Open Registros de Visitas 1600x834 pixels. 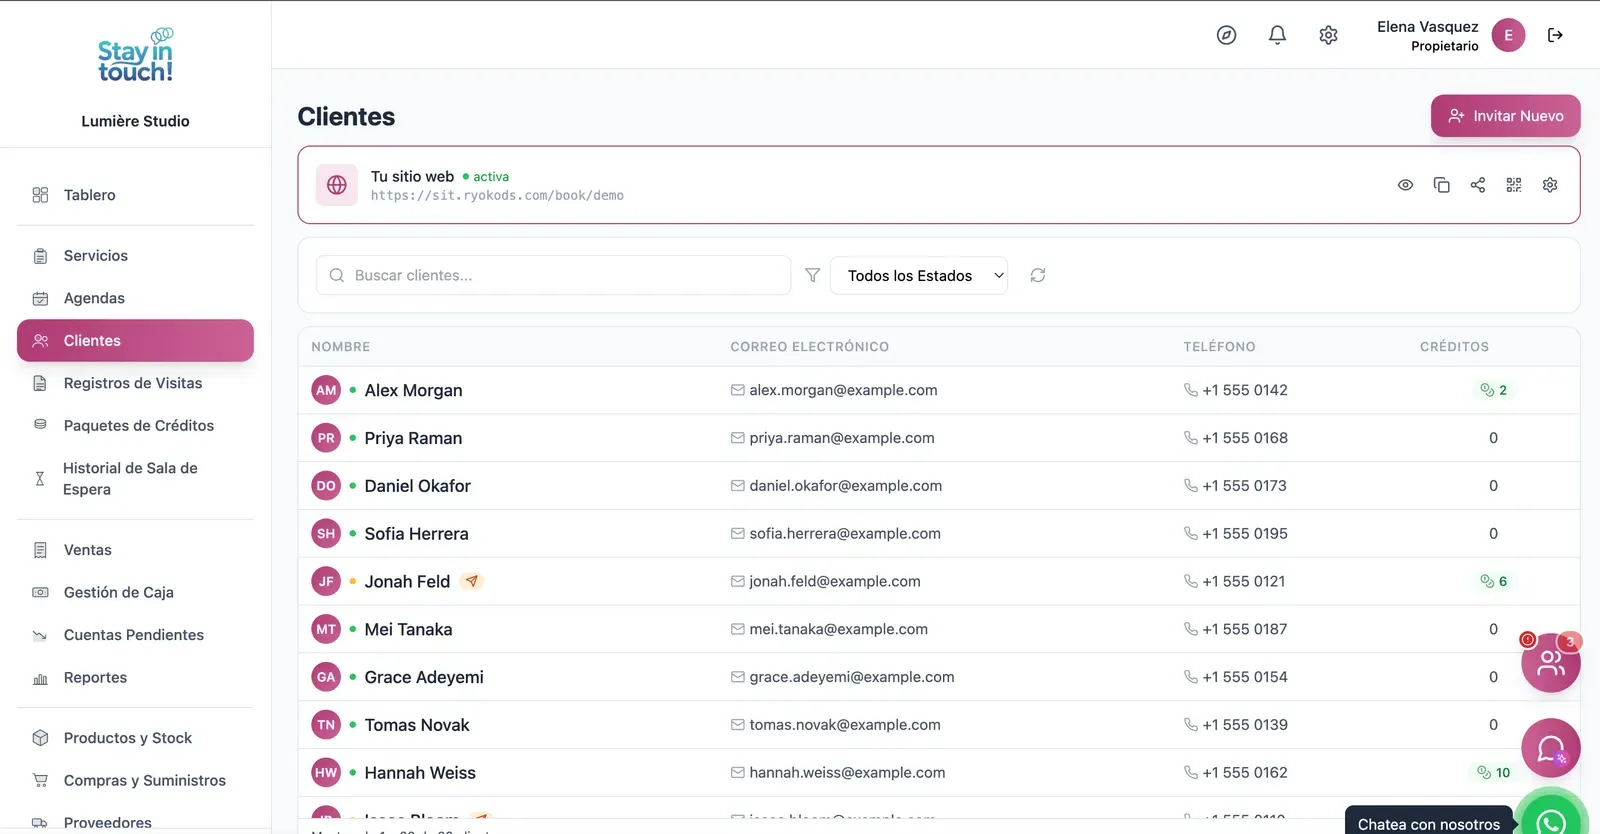point(135,383)
